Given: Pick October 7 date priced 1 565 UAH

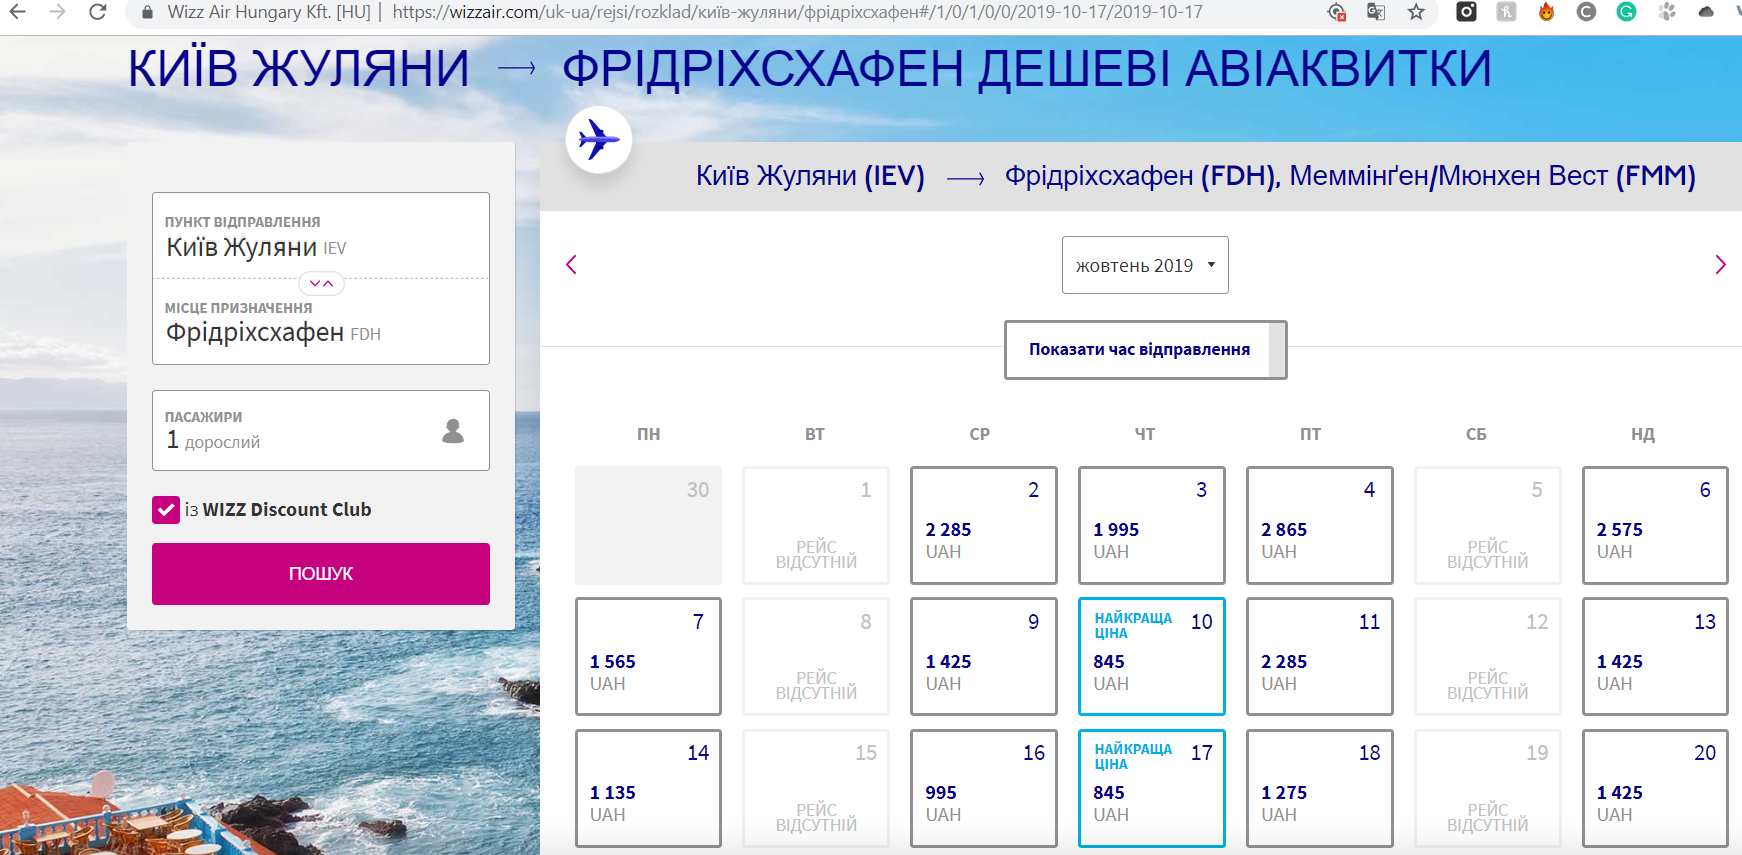Looking at the screenshot, I should (x=648, y=657).
